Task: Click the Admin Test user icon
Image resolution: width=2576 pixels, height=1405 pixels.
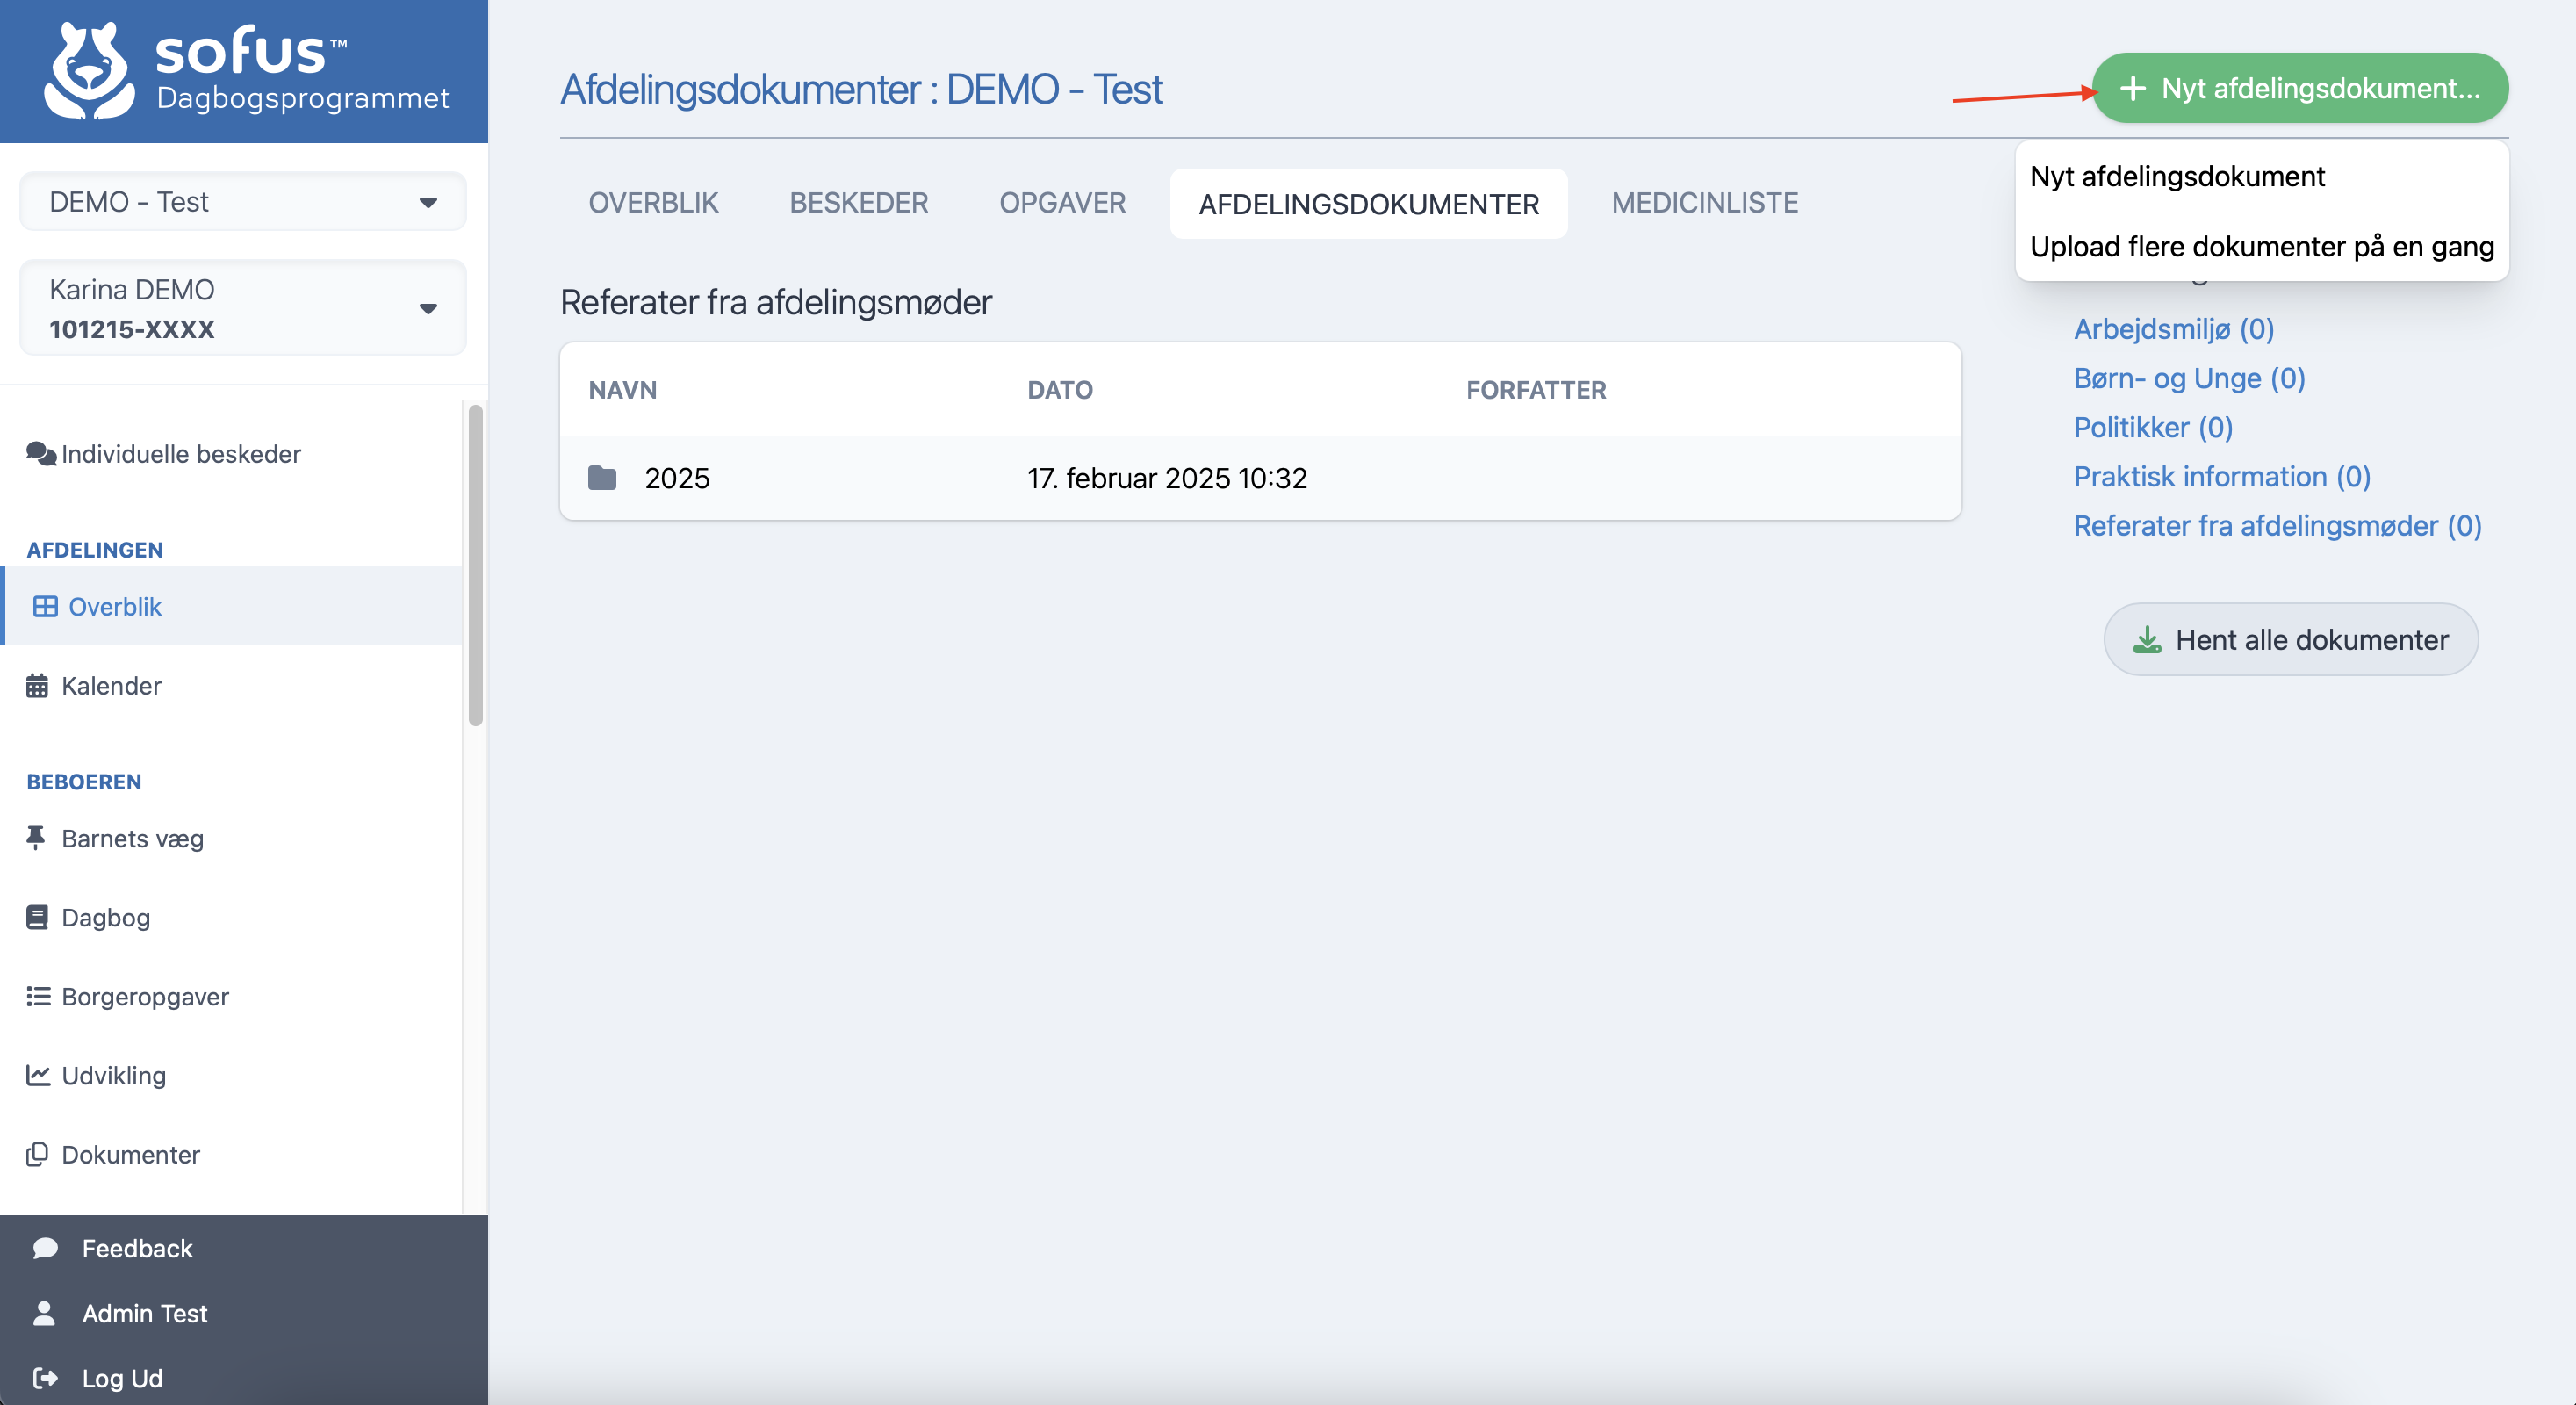Action: 44,1312
